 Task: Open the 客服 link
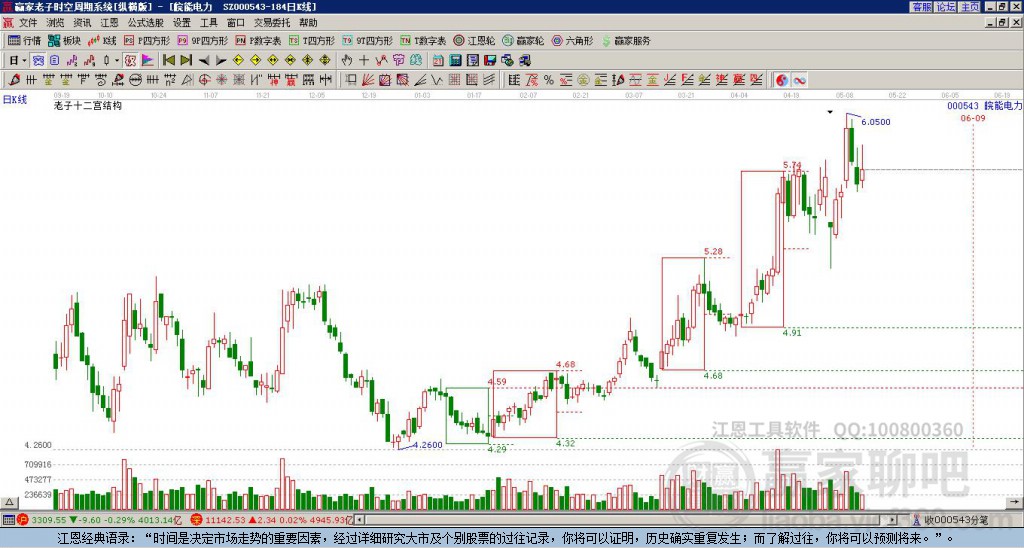(x=922, y=7)
